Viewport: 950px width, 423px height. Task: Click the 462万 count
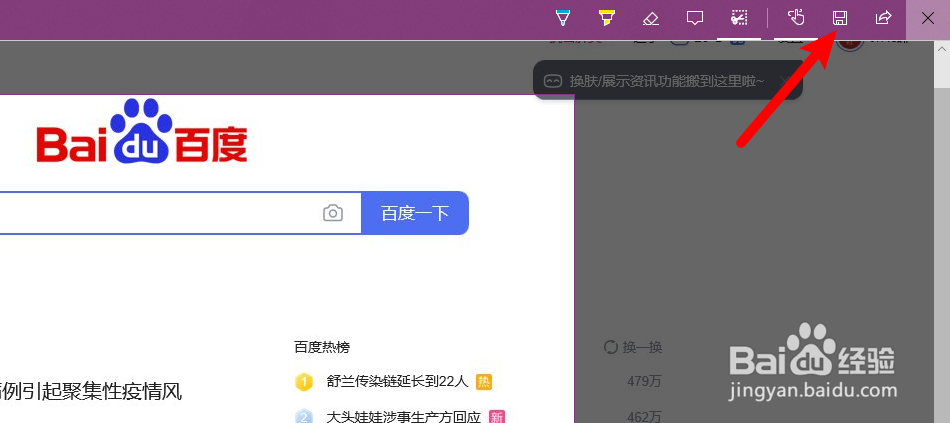pos(644,417)
